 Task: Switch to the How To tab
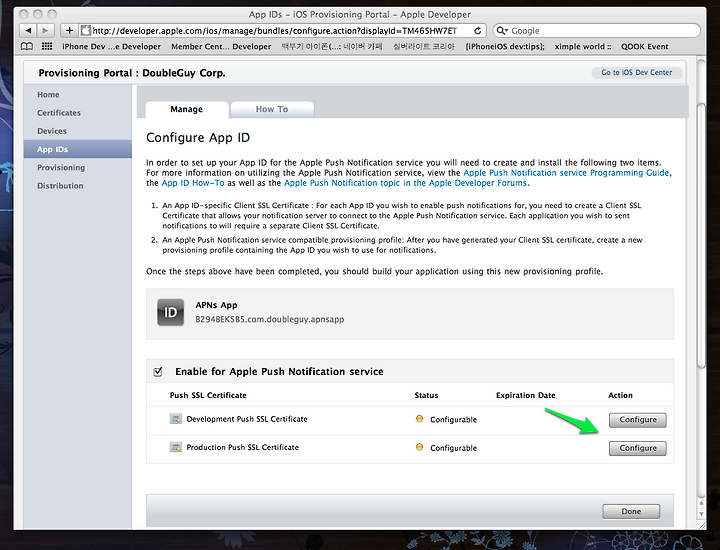click(x=272, y=109)
